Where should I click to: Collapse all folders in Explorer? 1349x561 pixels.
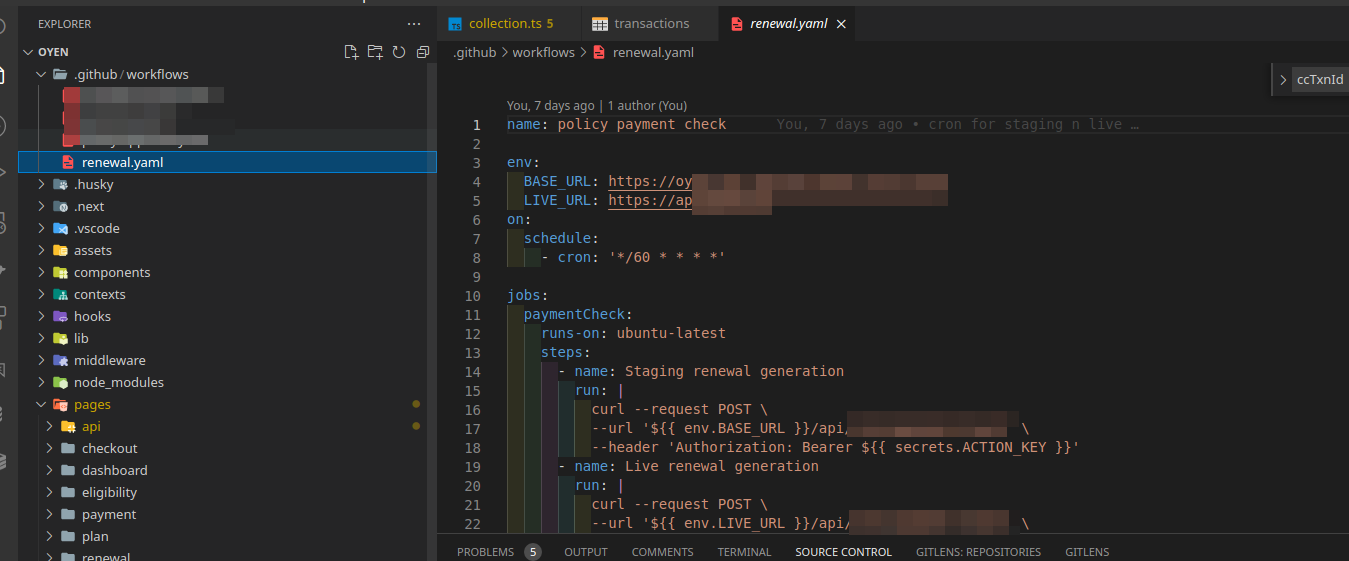[423, 52]
